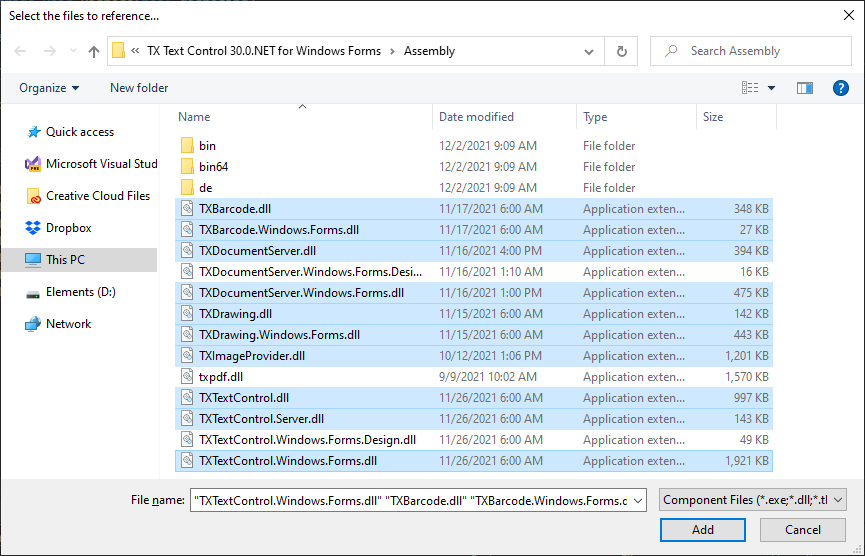Screen dimensions: 865x556
Task: Click the Add button
Action: pos(703,530)
